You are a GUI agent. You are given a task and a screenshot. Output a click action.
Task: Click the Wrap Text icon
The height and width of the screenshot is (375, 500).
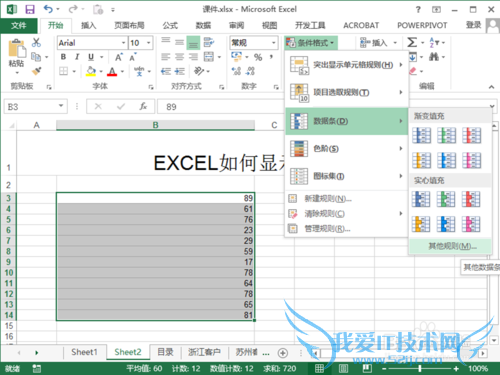[209, 42]
